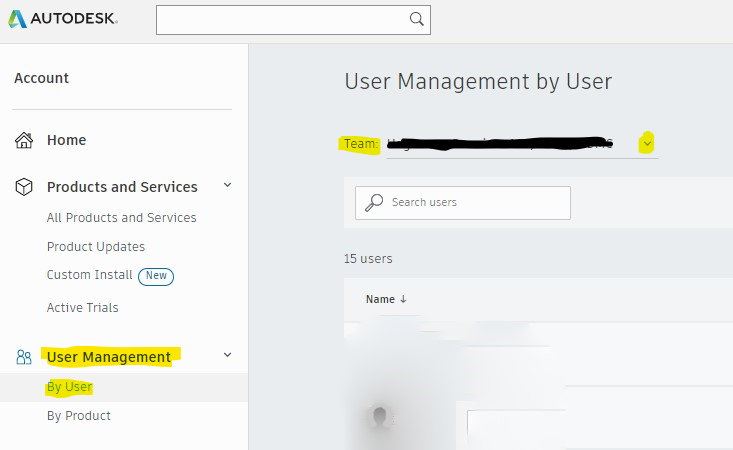The image size is (733, 450).
Task: Click the magnifier icon in top search bar
Action: tap(416, 19)
